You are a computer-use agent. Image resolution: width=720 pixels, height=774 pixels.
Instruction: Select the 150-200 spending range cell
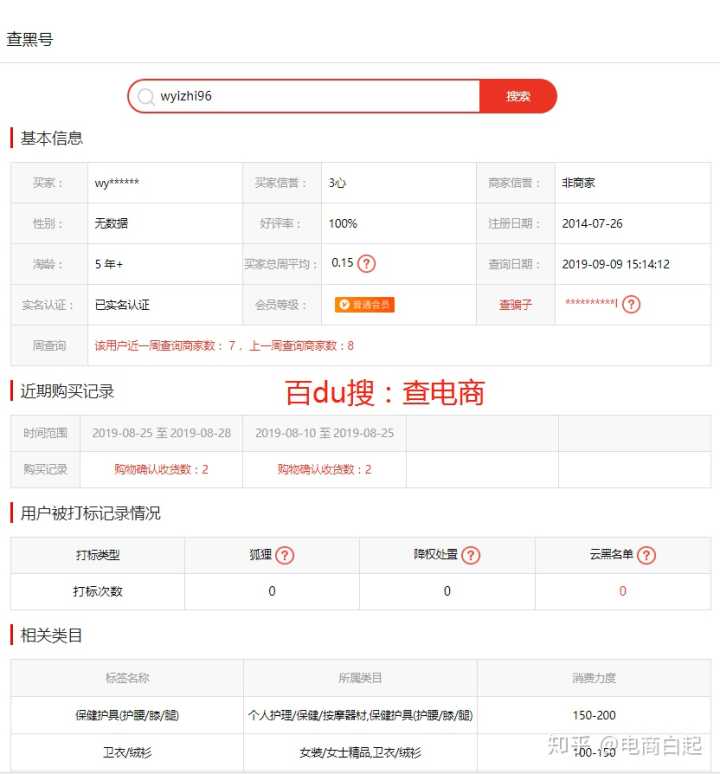[x=594, y=715]
